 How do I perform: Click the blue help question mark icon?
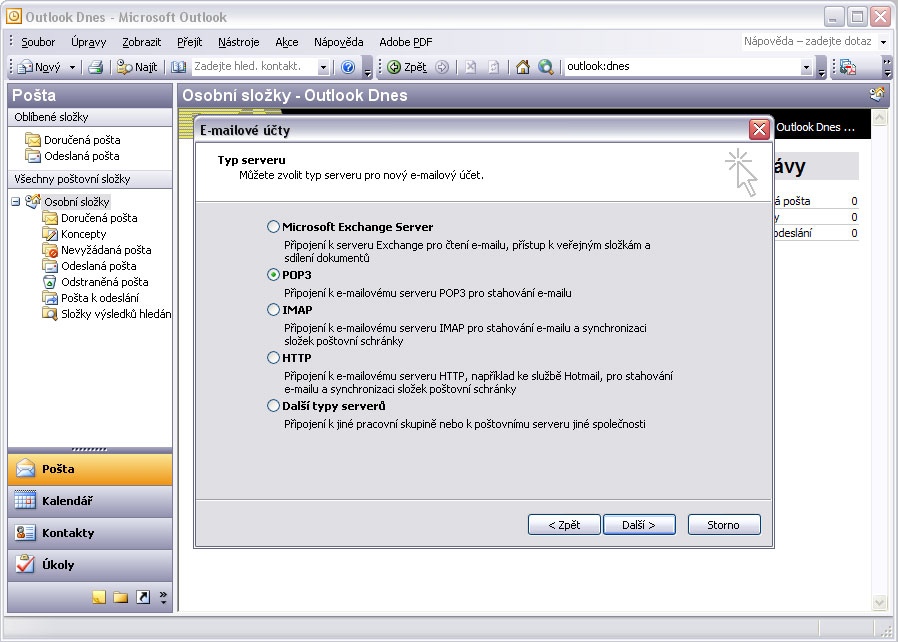348,67
